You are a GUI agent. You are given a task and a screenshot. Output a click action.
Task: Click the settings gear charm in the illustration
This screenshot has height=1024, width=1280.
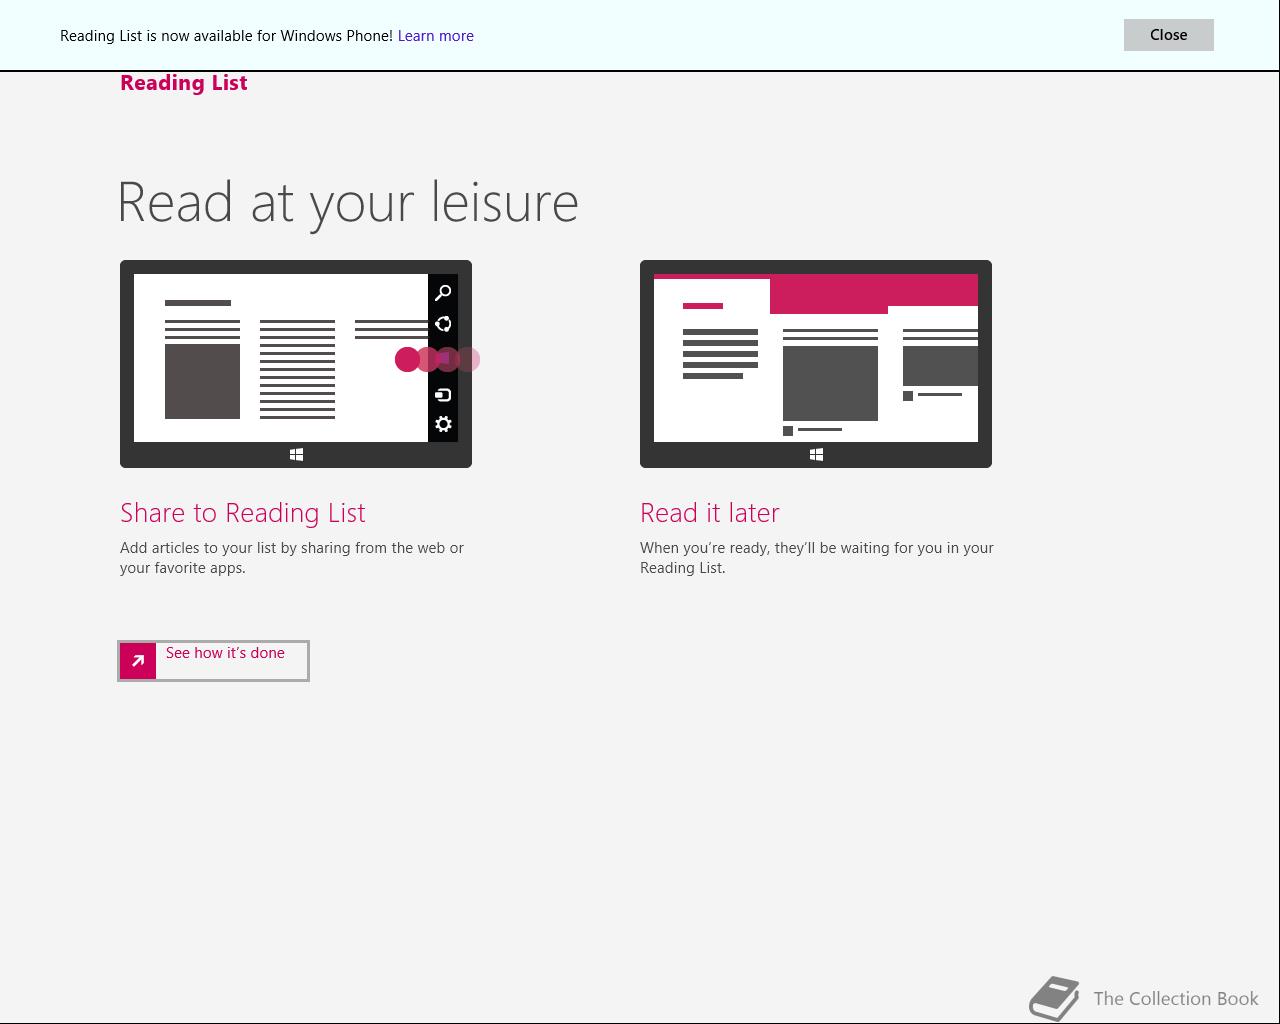pos(443,424)
